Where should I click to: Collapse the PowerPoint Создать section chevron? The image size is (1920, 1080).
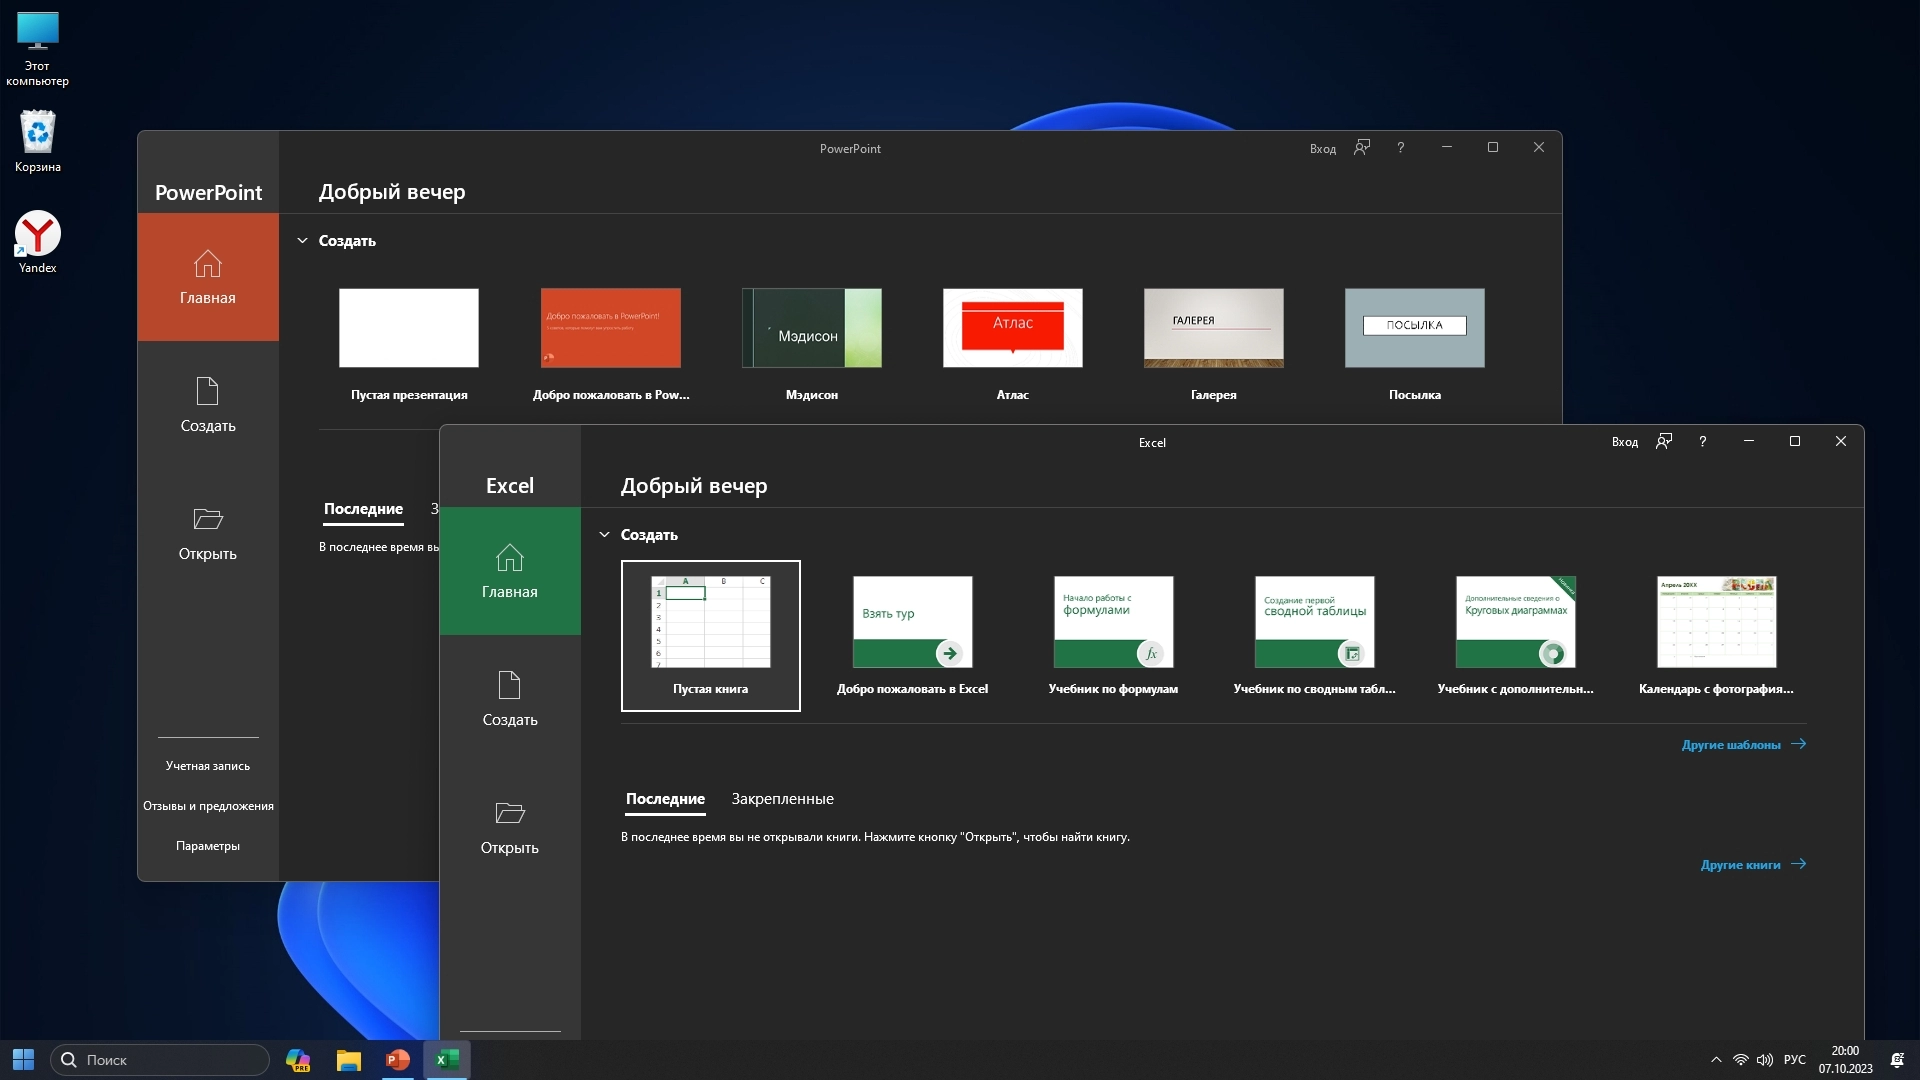pos(302,241)
